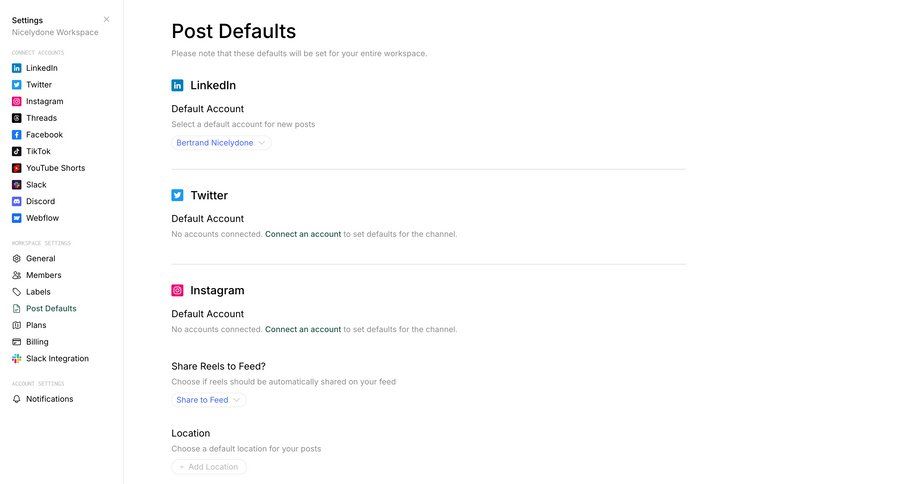Open Instagram account via sidebar icon
900x484 pixels.
pyautogui.click(x=17, y=101)
